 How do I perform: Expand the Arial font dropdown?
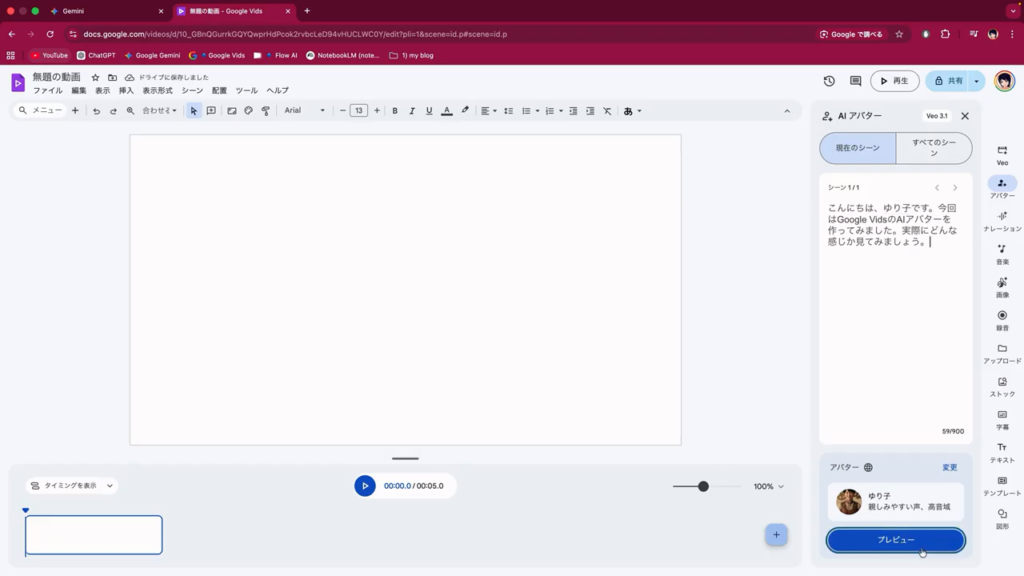305,111
